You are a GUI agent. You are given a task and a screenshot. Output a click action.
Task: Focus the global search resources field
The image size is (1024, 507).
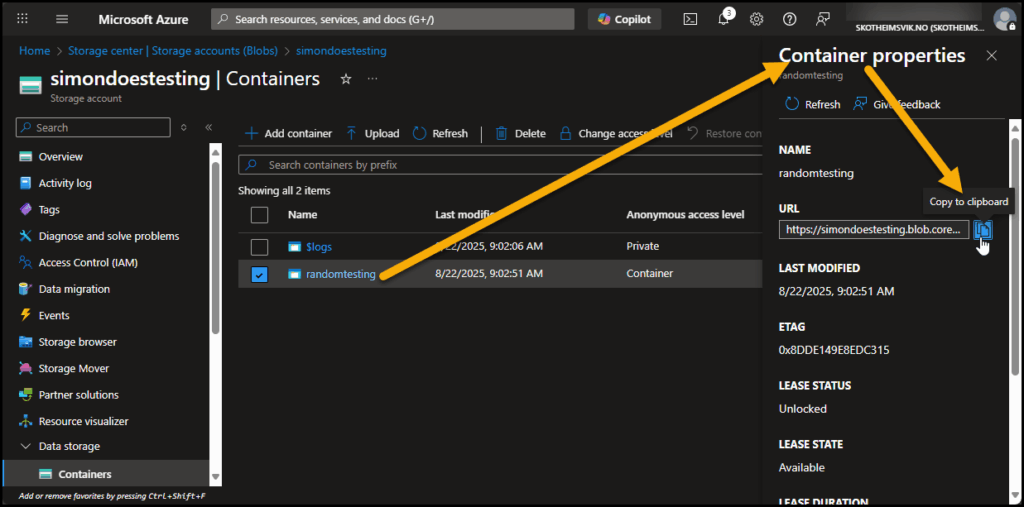coord(392,19)
